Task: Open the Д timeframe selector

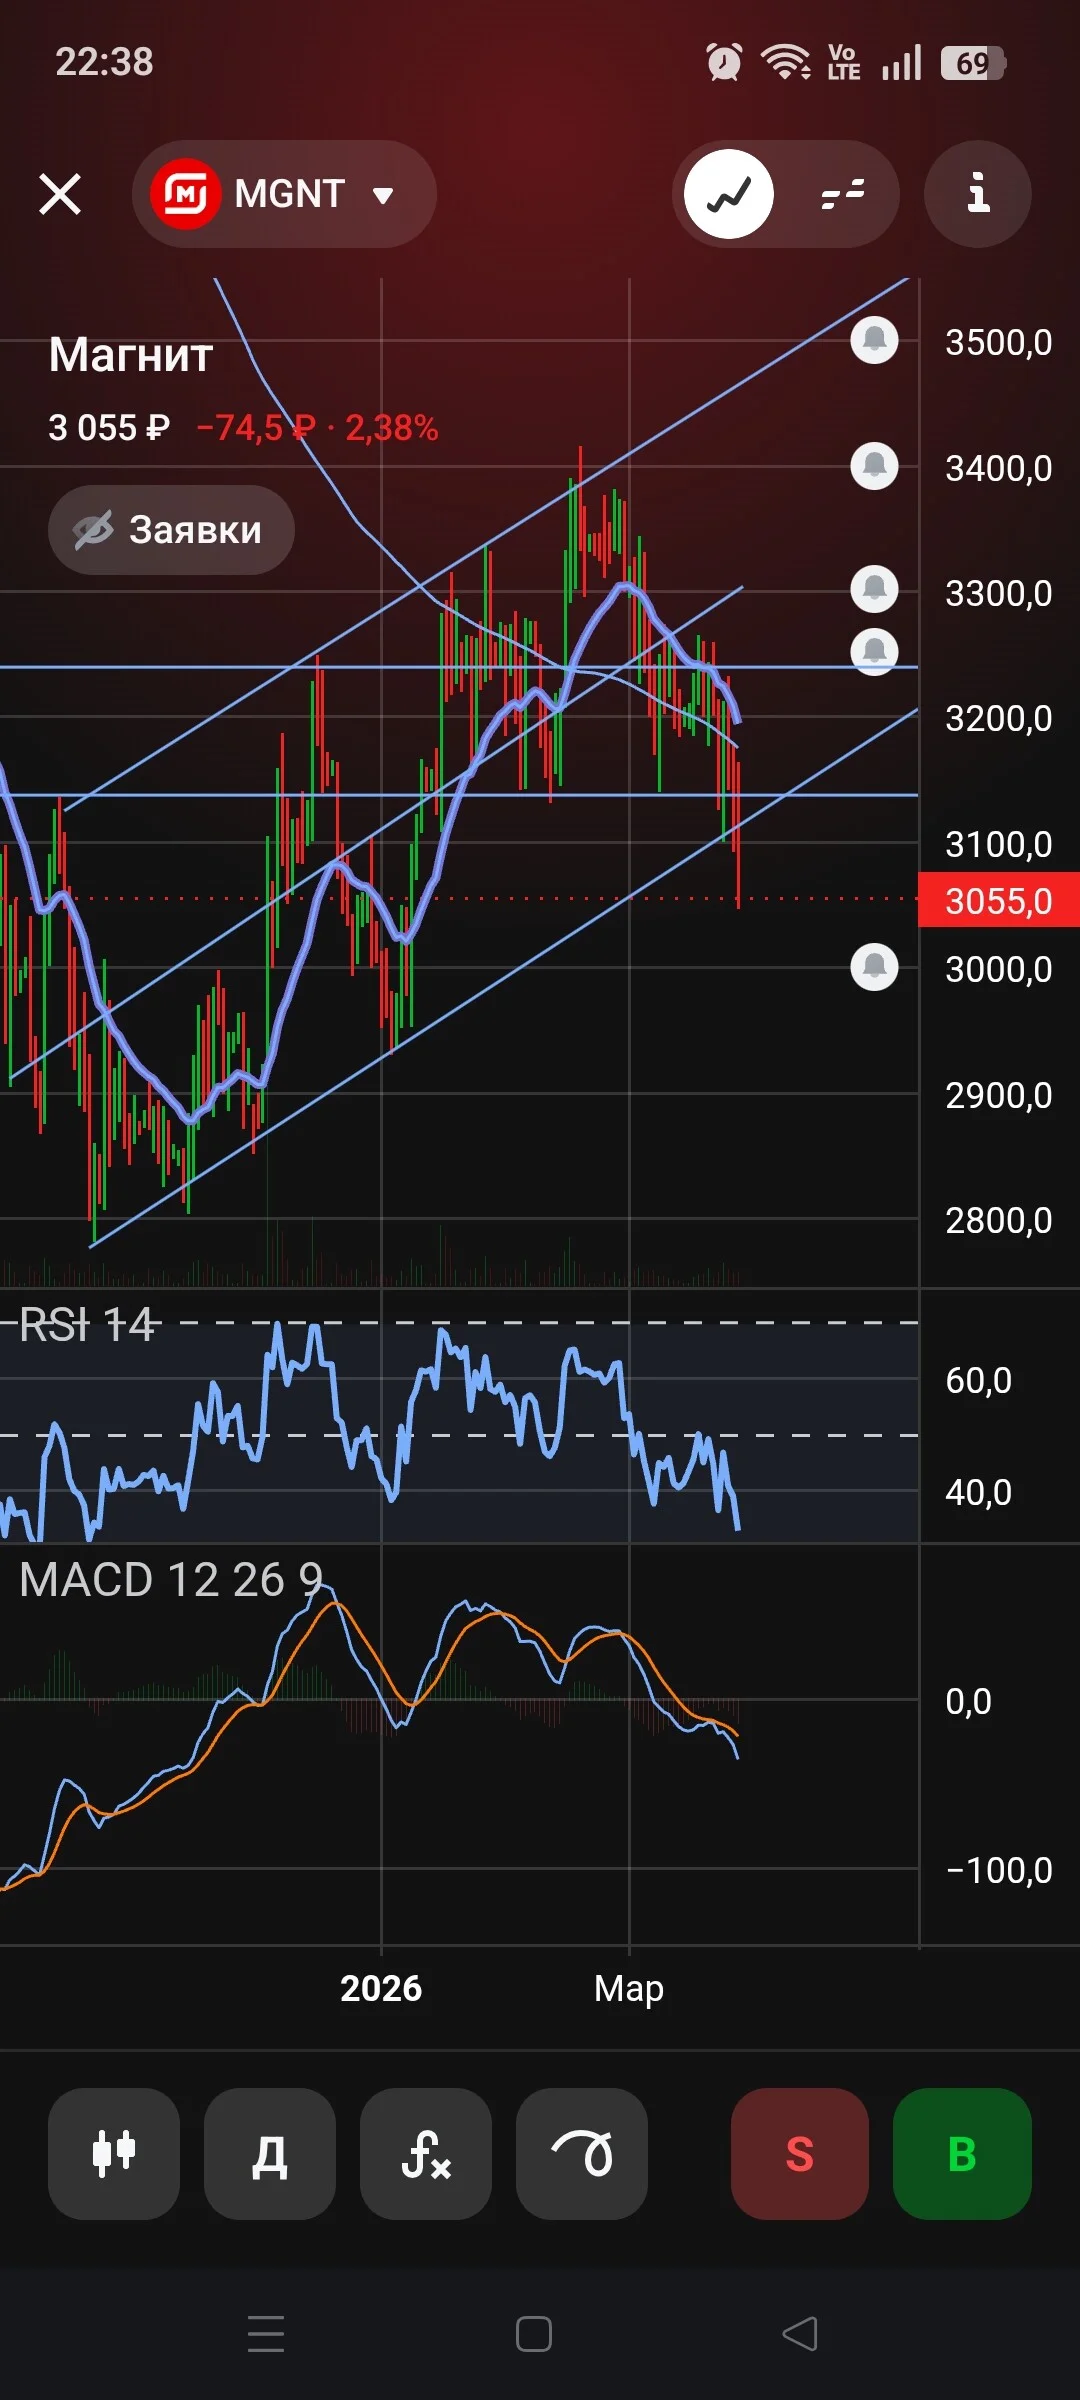Action: tap(270, 2154)
